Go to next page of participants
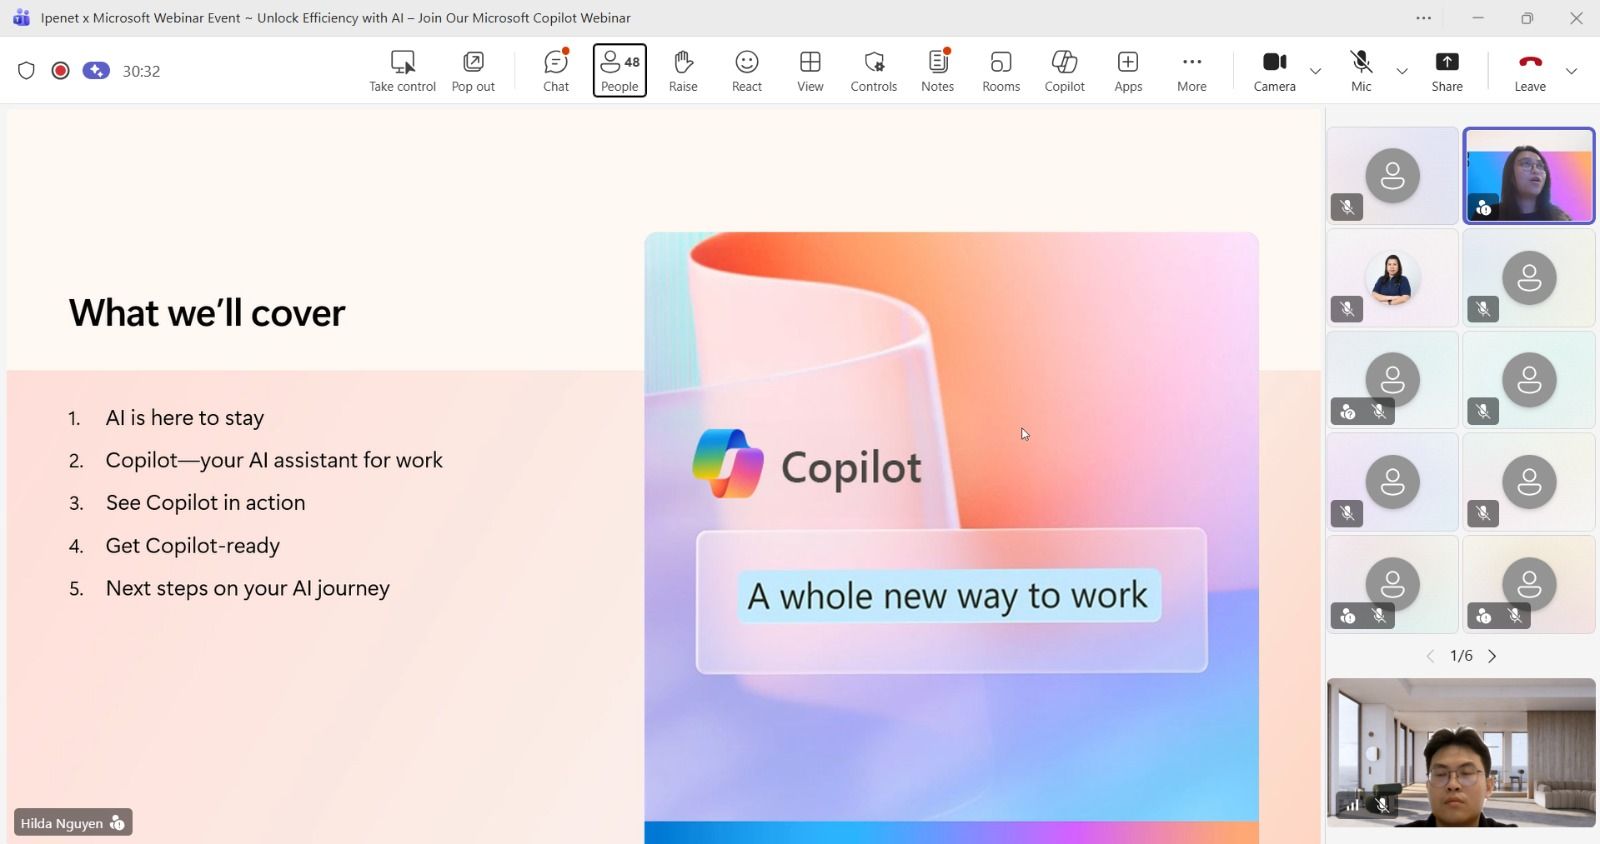 pos(1493,656)
